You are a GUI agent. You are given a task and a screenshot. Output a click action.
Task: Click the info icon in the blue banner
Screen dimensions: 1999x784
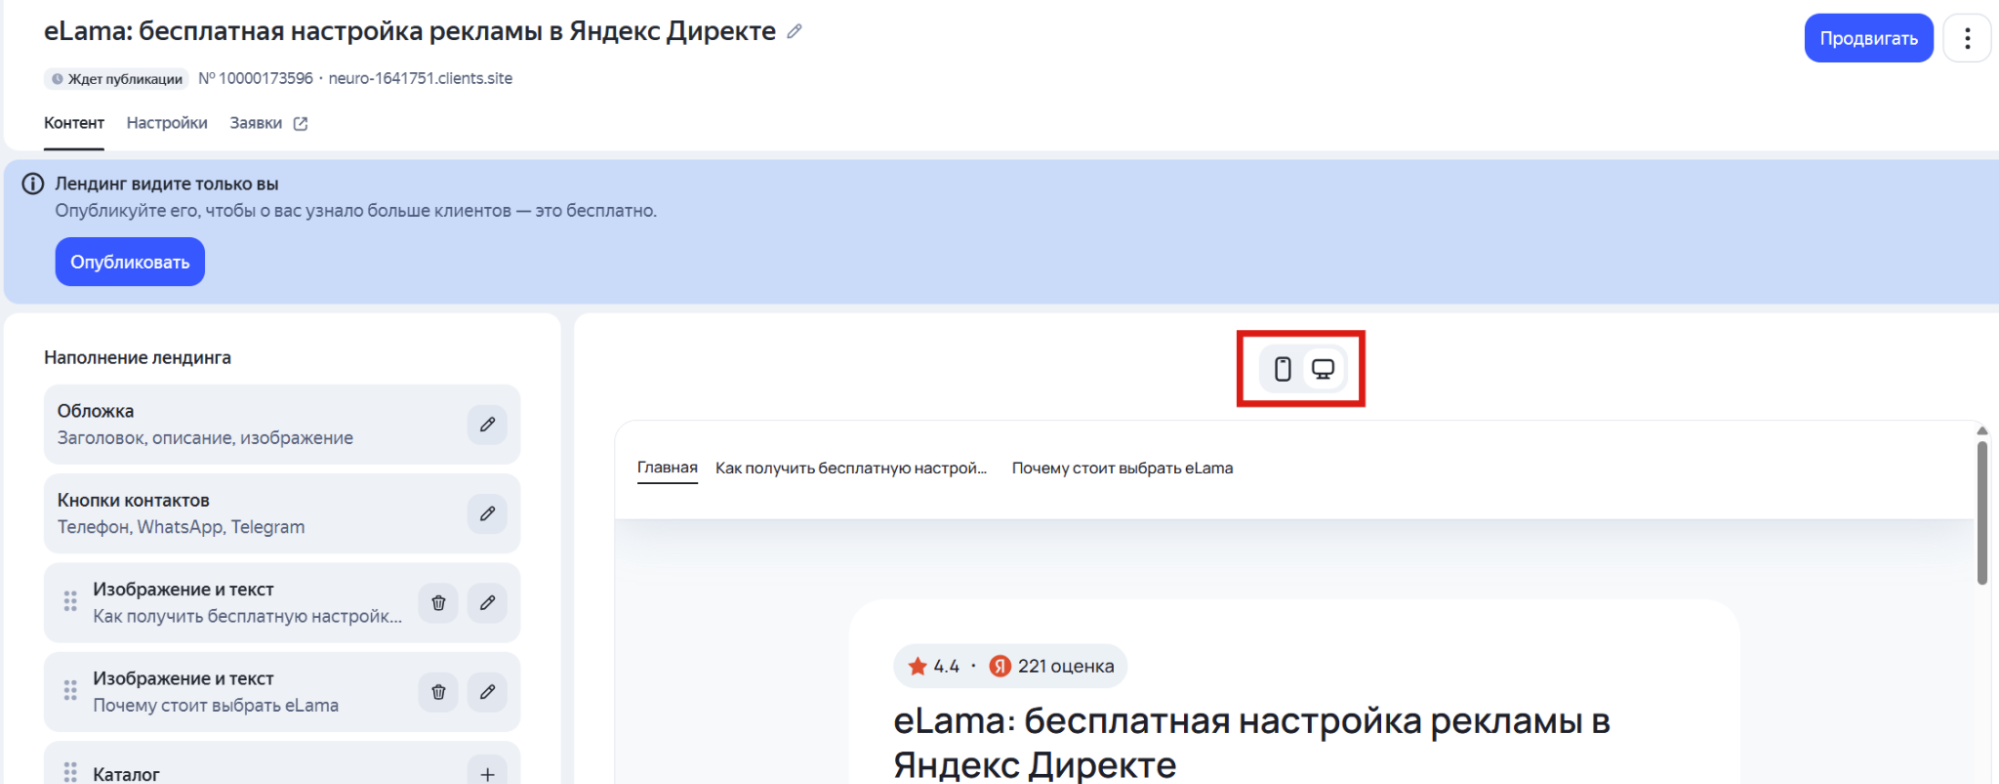(33, 184)
